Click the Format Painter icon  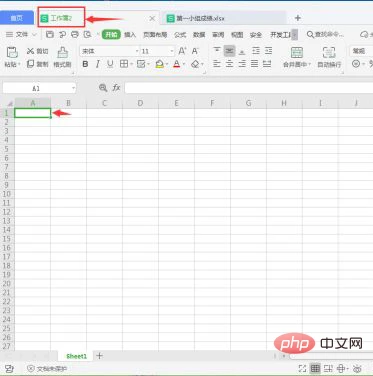pos(62,52)
